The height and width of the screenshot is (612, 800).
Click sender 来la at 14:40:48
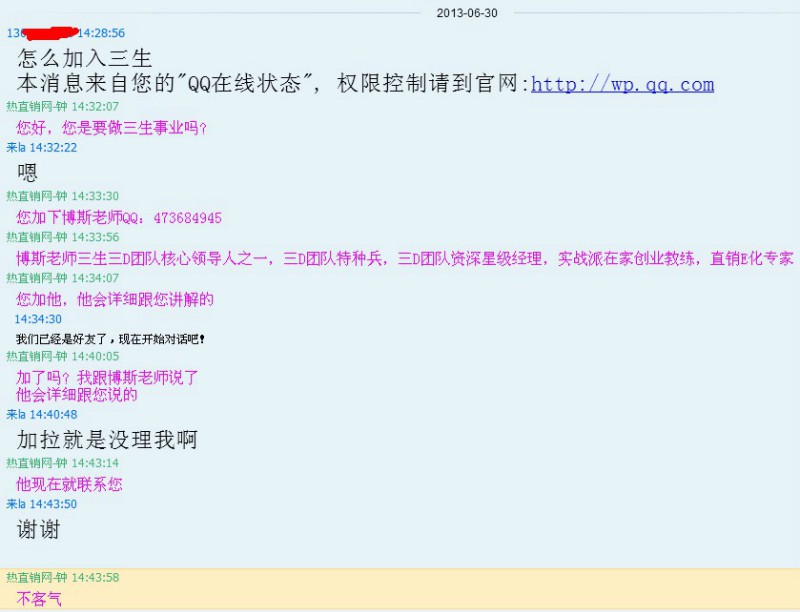pyautogui.click(x=15, y=414)
